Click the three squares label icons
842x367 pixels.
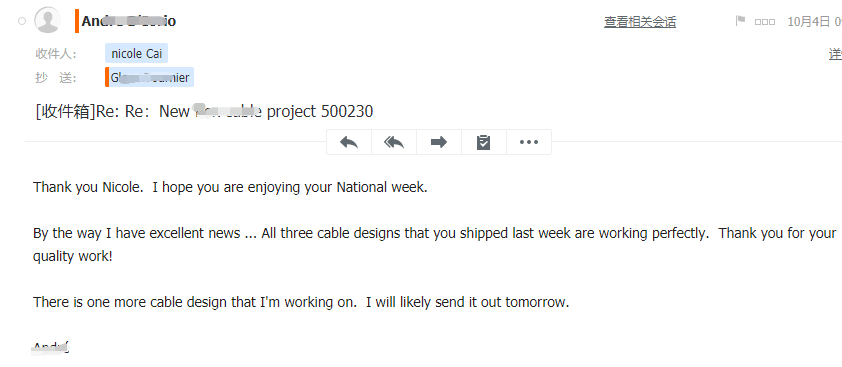pyautogui.click(x=765, y=22)
